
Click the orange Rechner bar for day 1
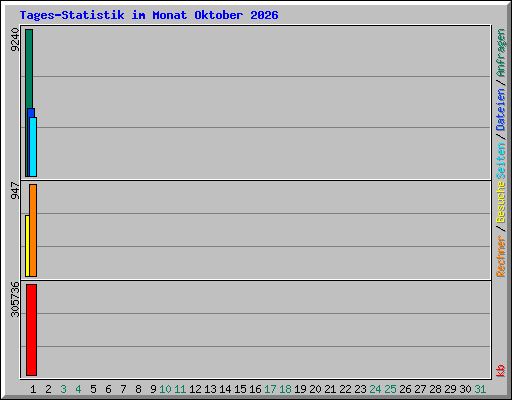coord(33,230)
